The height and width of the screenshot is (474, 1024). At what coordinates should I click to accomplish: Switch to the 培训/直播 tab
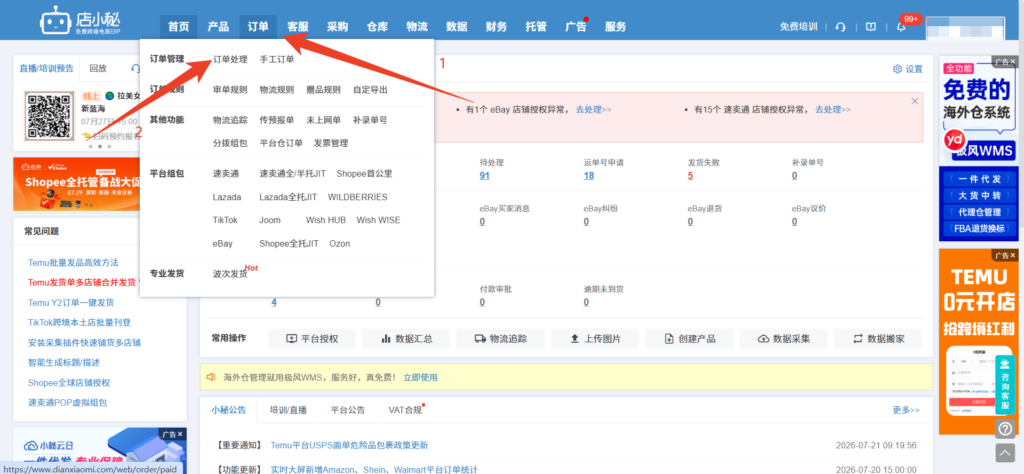(288, 410)
